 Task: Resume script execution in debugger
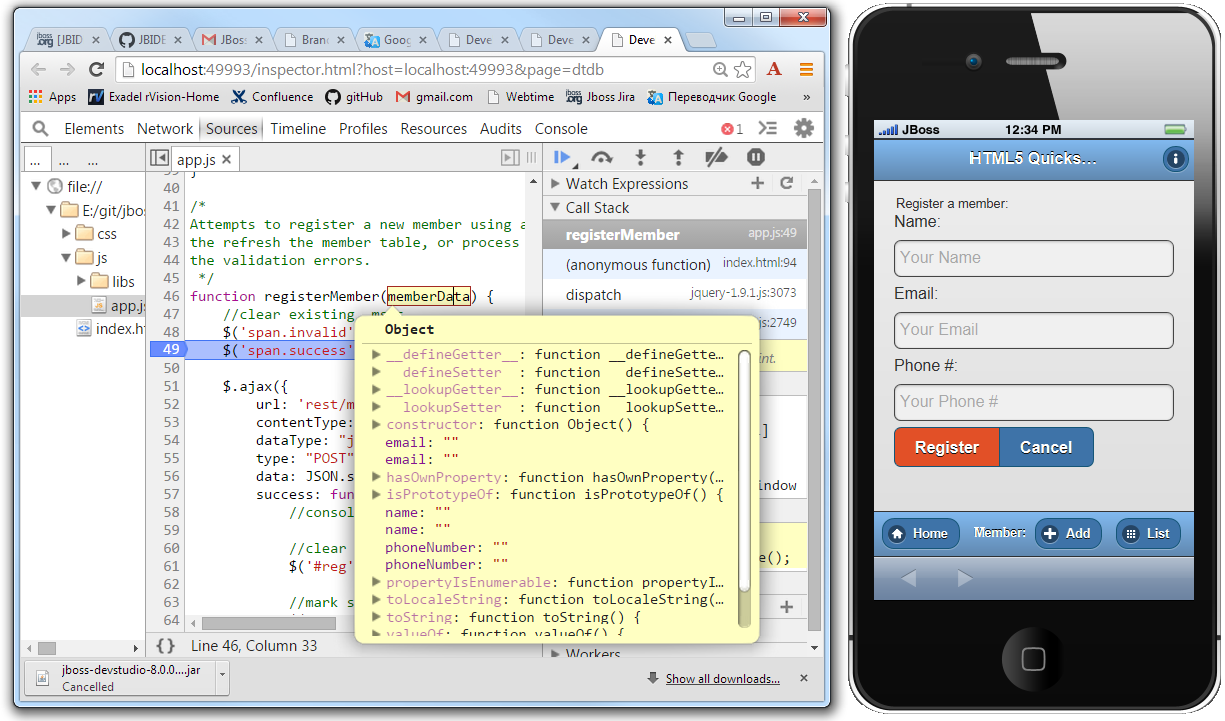pyautogui.click(x=562, y=157)
